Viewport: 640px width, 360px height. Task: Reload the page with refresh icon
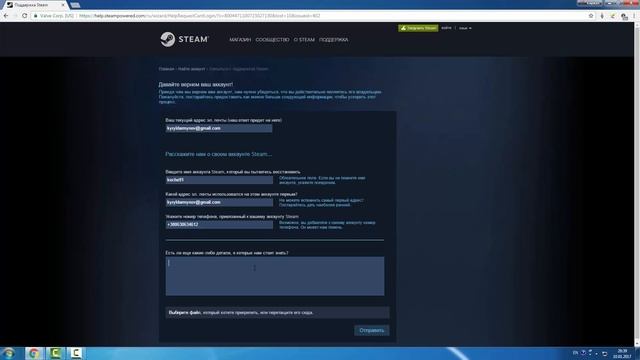24,16
